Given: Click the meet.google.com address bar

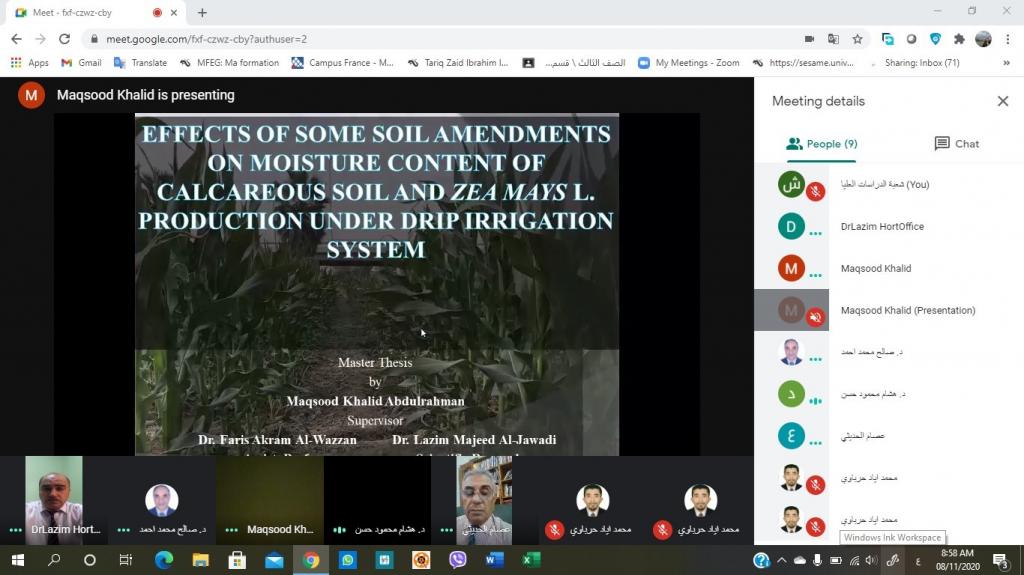Looking at the screenshot, I should (x=400, y=39).
